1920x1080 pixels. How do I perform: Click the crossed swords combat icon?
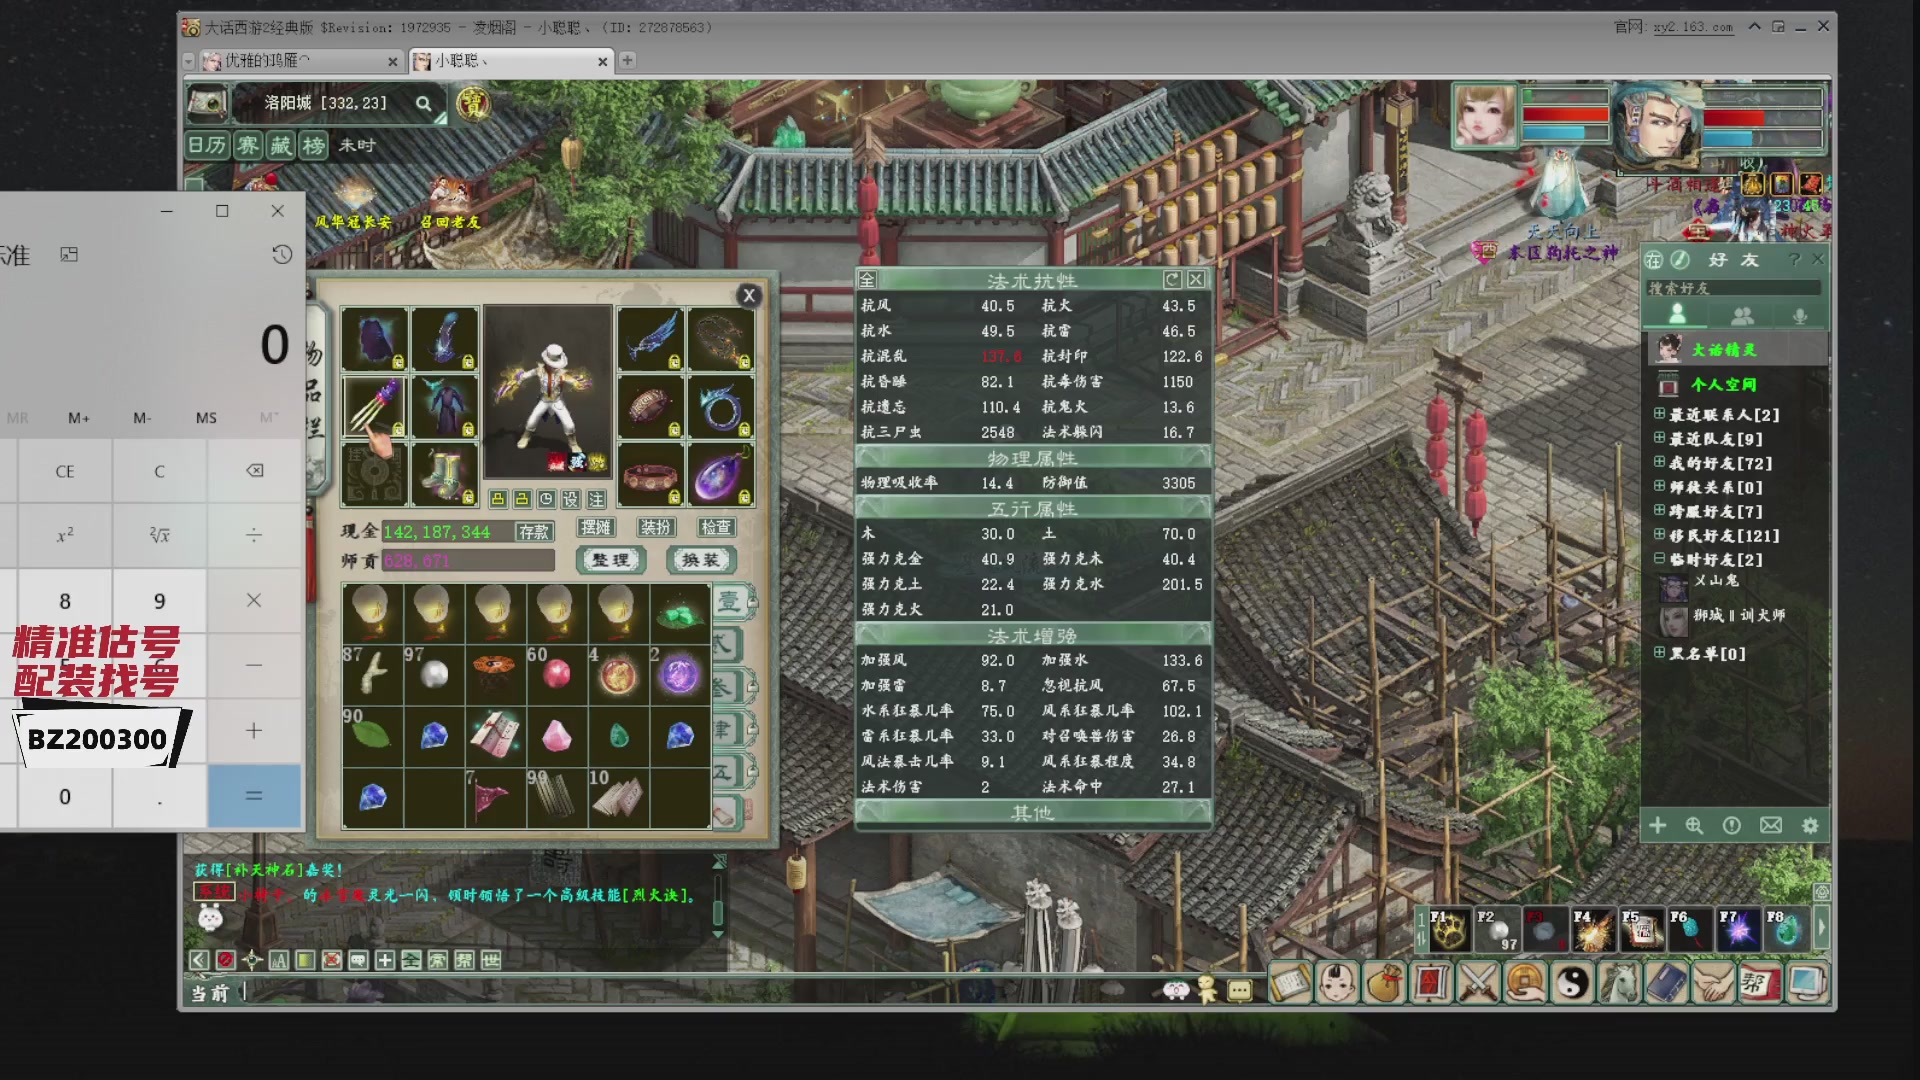[1478, 984]
